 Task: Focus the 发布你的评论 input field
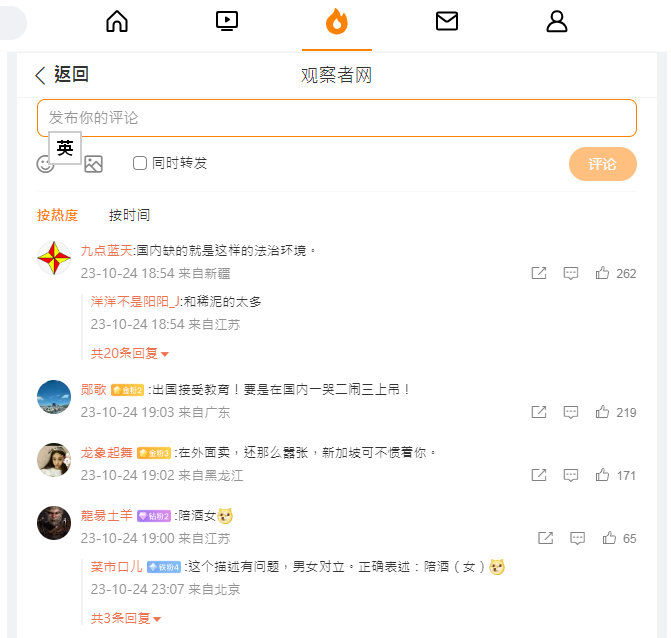pyautogui.click(x=336, y=118)
